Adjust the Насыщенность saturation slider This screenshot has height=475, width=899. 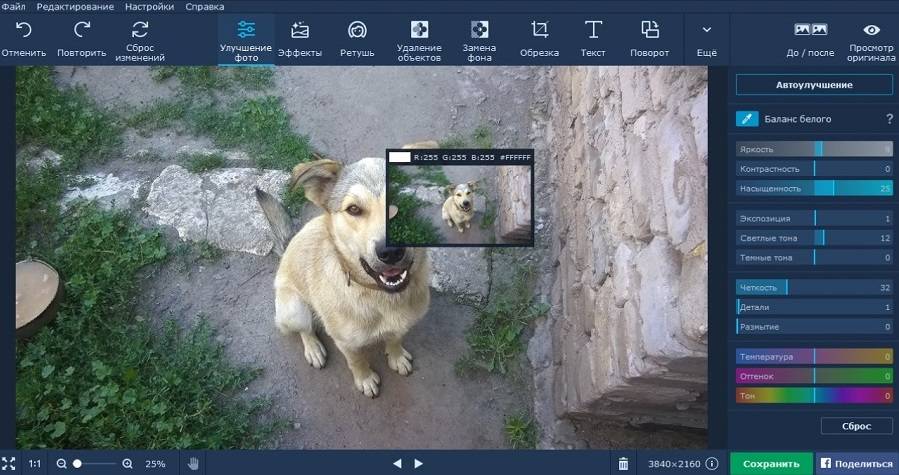833,188
